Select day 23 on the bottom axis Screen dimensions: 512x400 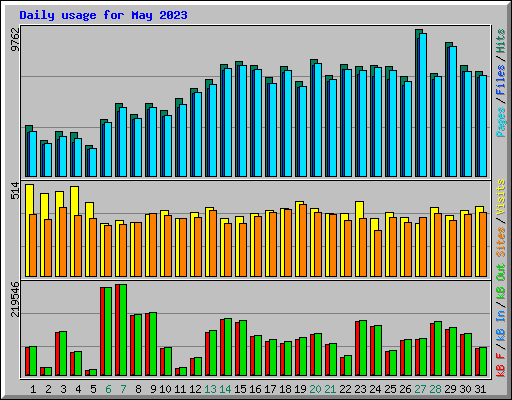coord(360,389)
